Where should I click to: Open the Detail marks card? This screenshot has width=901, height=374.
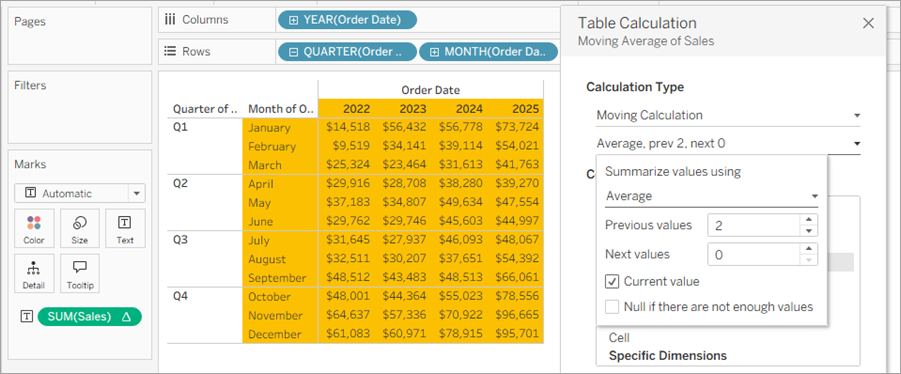pyautogui.click(x=34, y=273)
